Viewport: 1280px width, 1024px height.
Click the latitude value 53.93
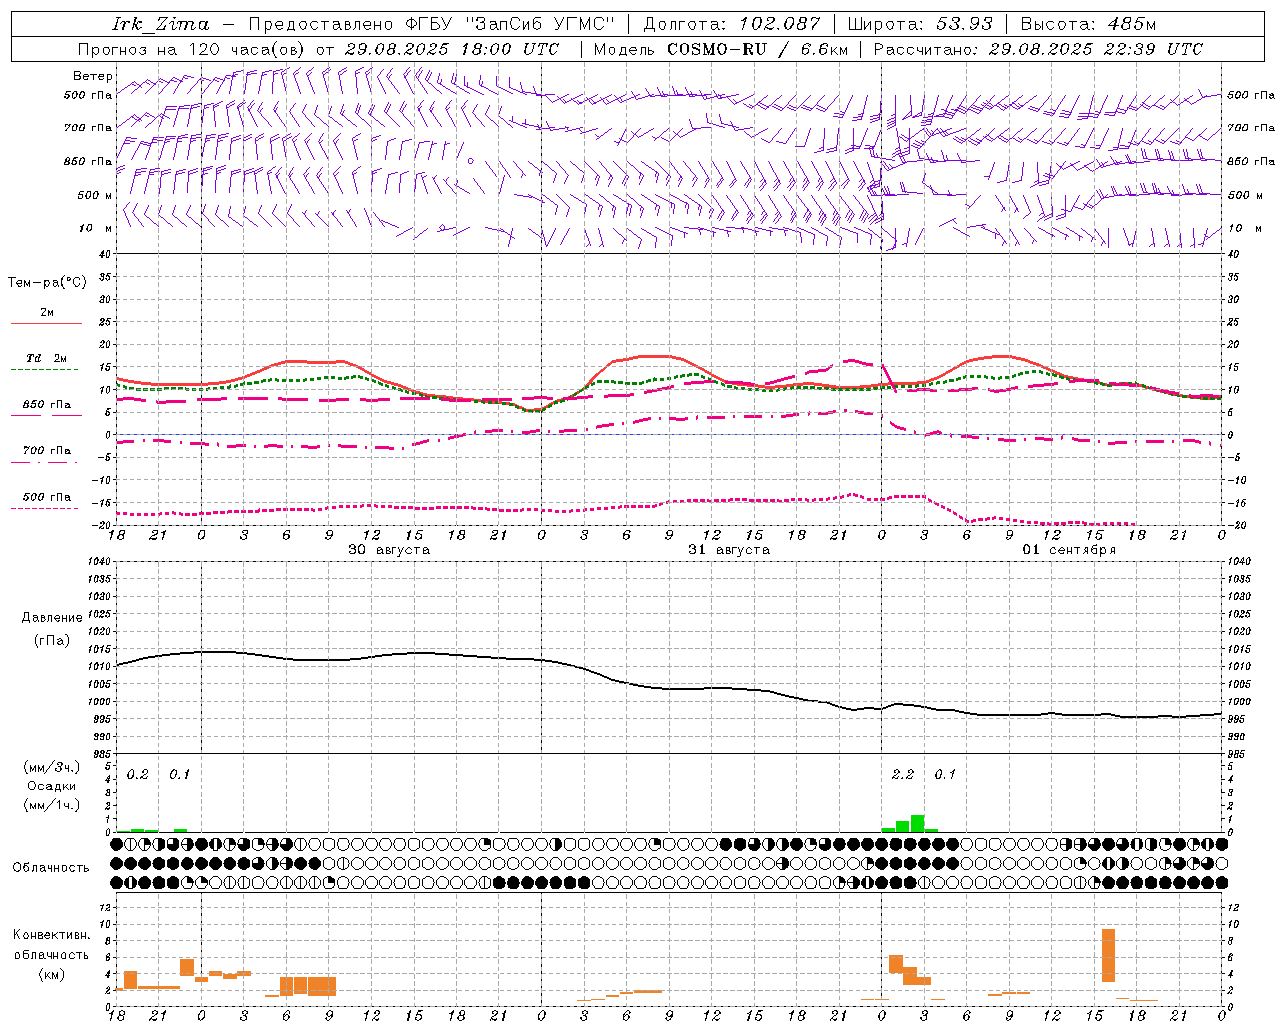click(x=964, y=24)
